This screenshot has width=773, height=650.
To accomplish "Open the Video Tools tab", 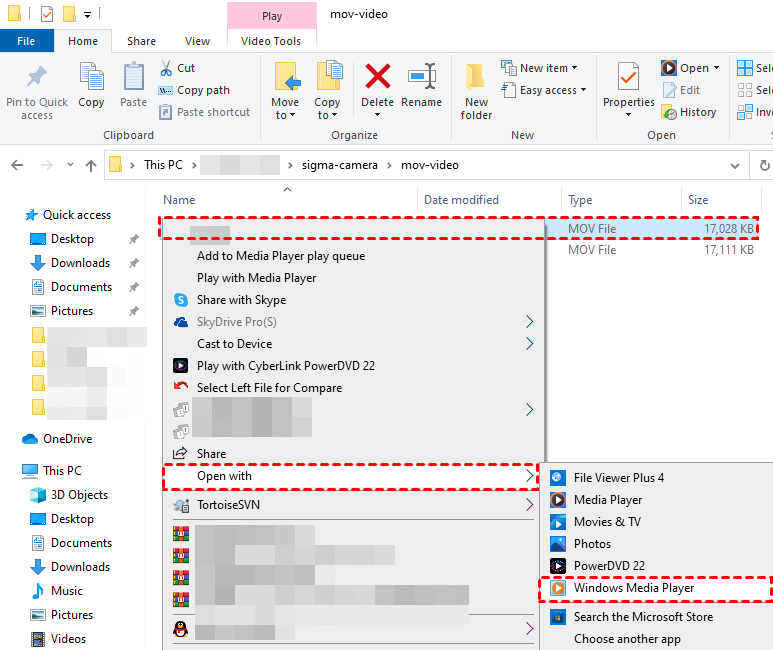I will 271,41.
